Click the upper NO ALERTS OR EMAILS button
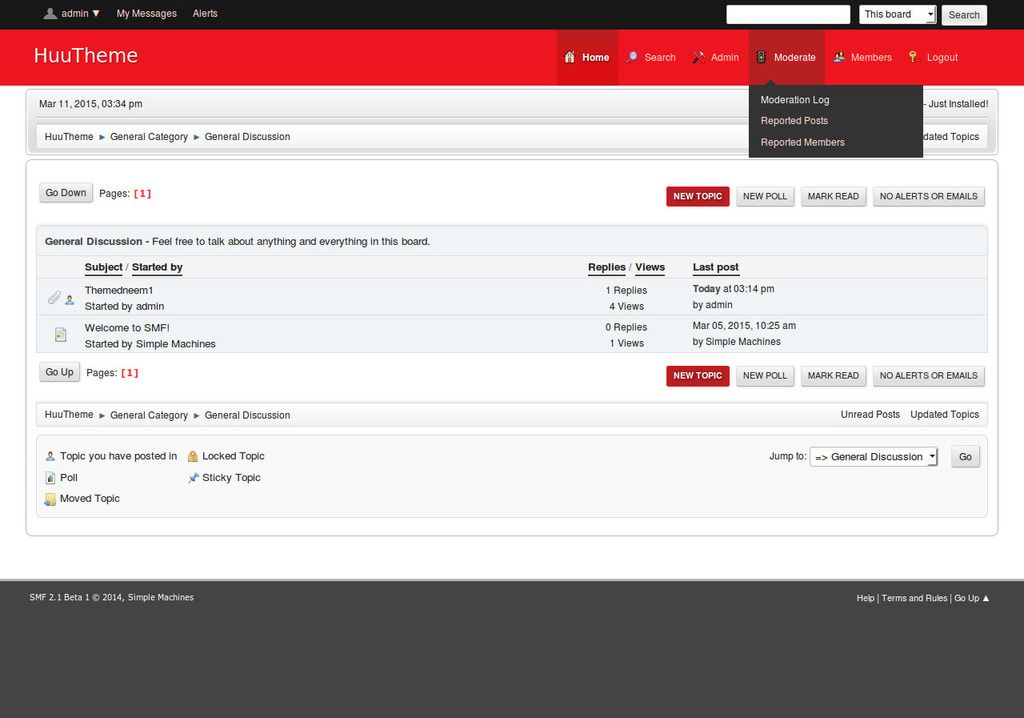1024x718 pixels. tap(929, 196)
